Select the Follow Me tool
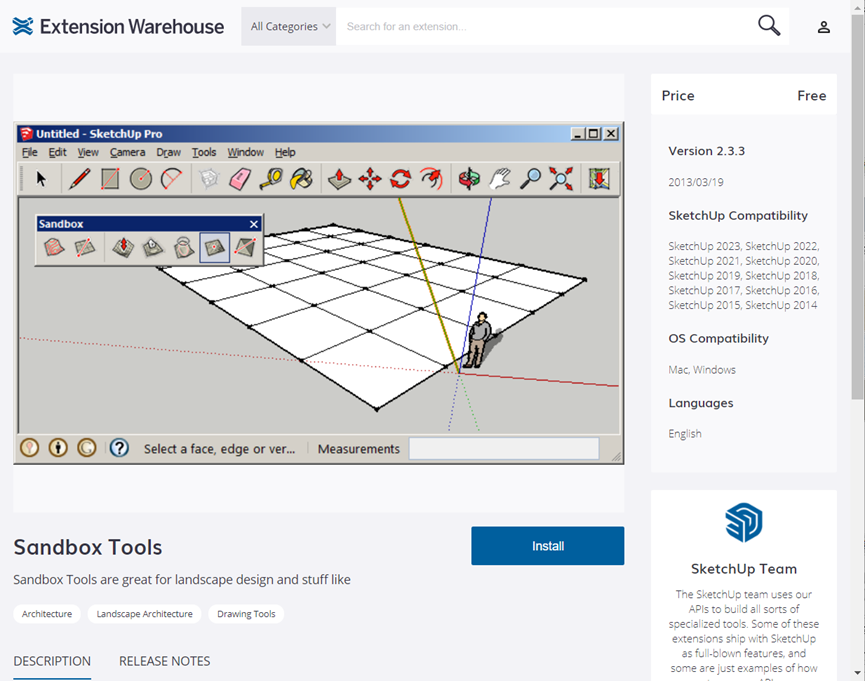865x681 pixels. (x=431, y=179)
